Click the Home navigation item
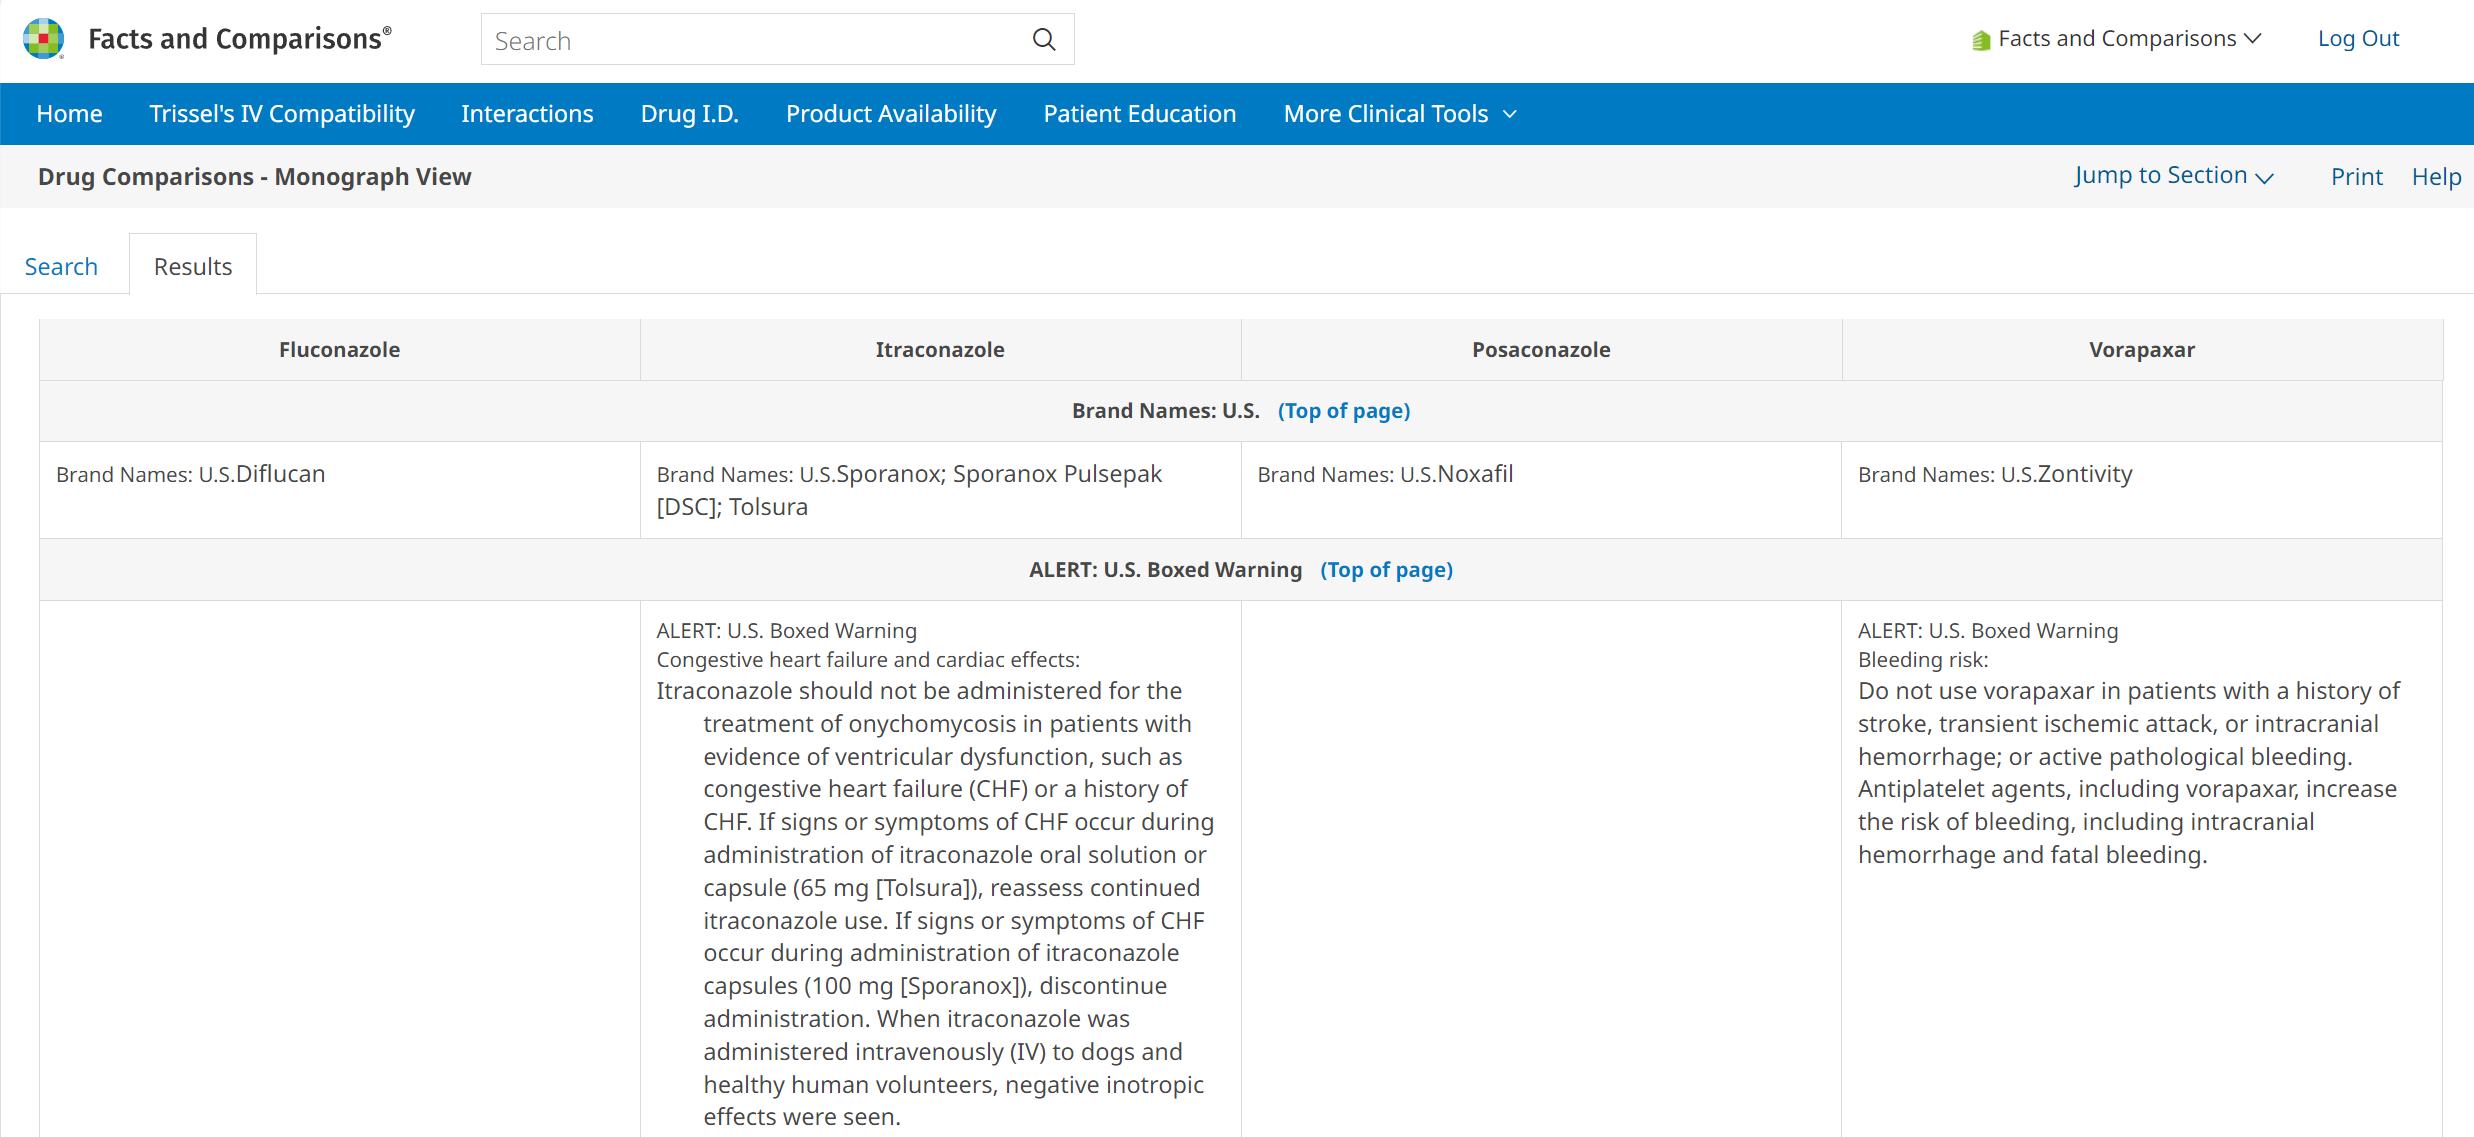2474x1137 pixels. 69,114
